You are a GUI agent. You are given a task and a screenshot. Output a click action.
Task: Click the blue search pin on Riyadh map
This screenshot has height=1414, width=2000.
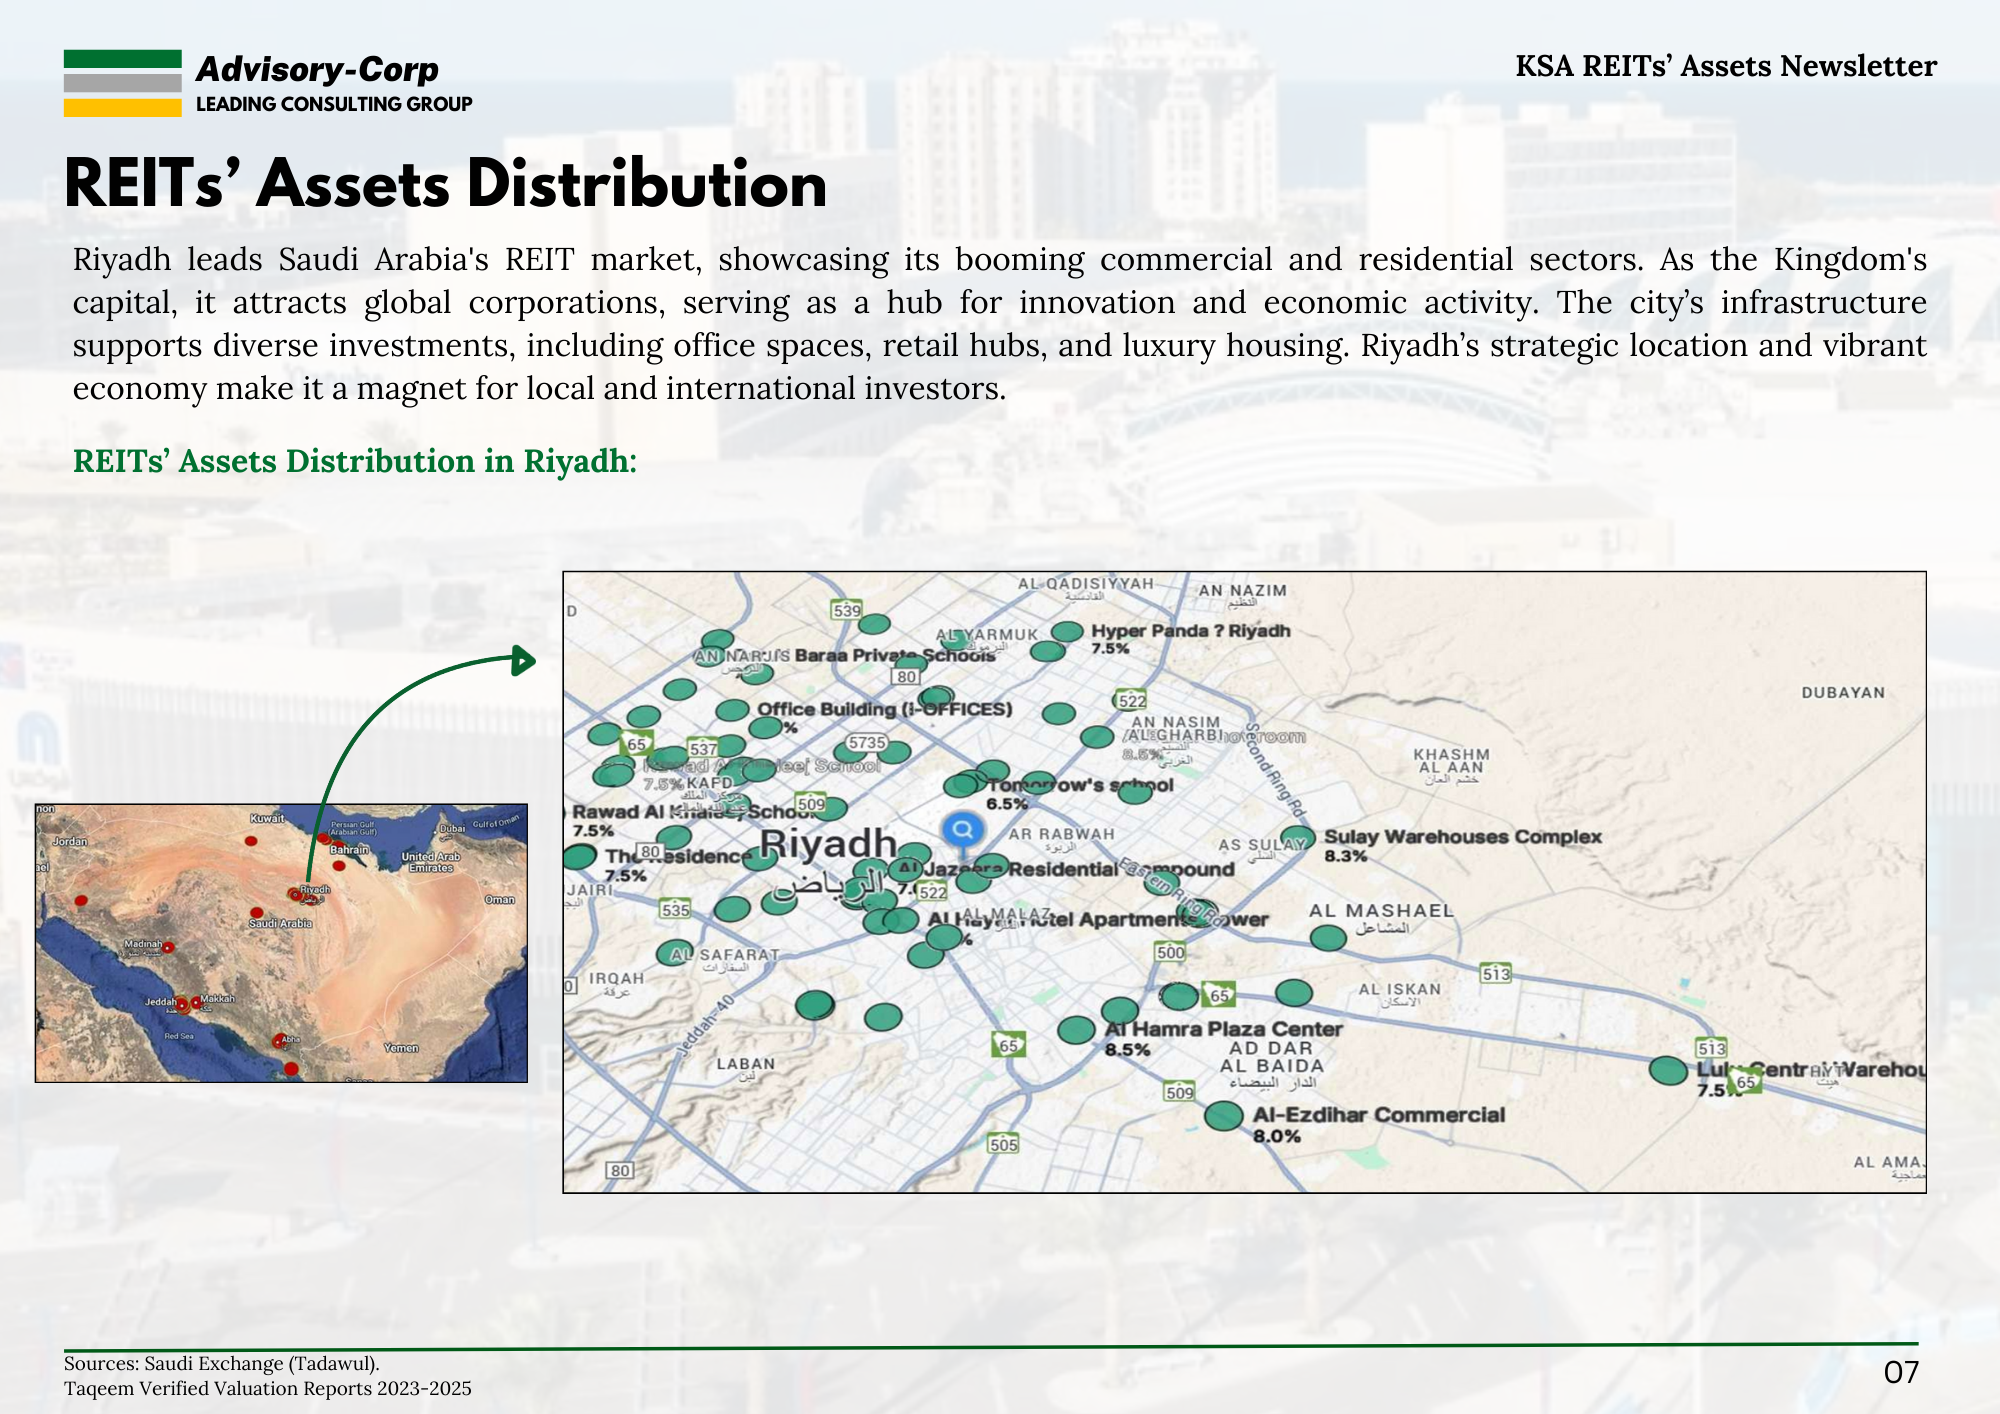click(963, 829)
